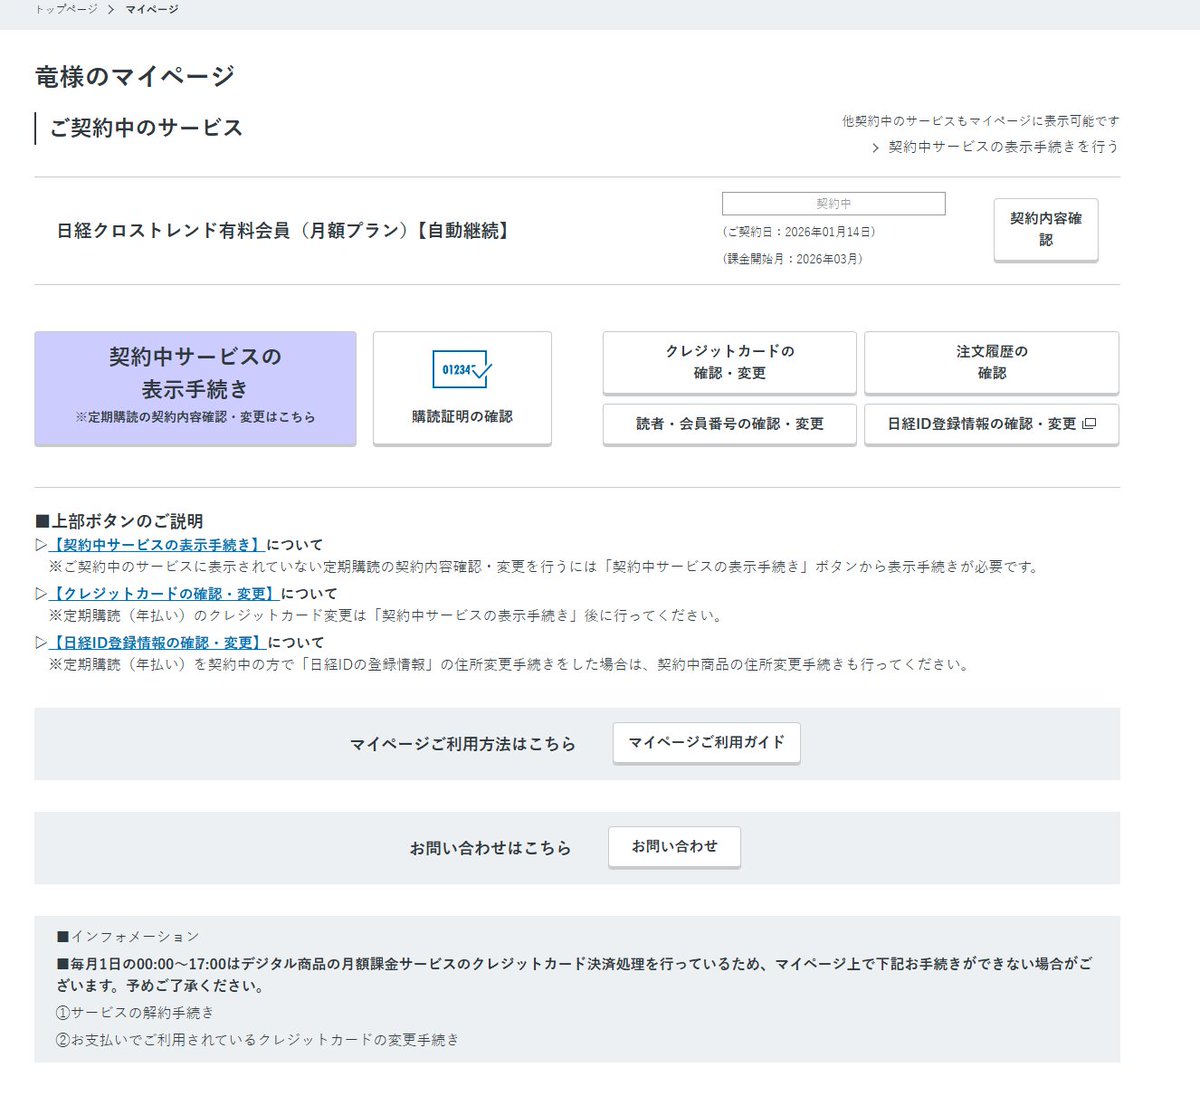Click the 竜様のマイページ heading
1200x1115 pixels.
(x=135, y=76)
